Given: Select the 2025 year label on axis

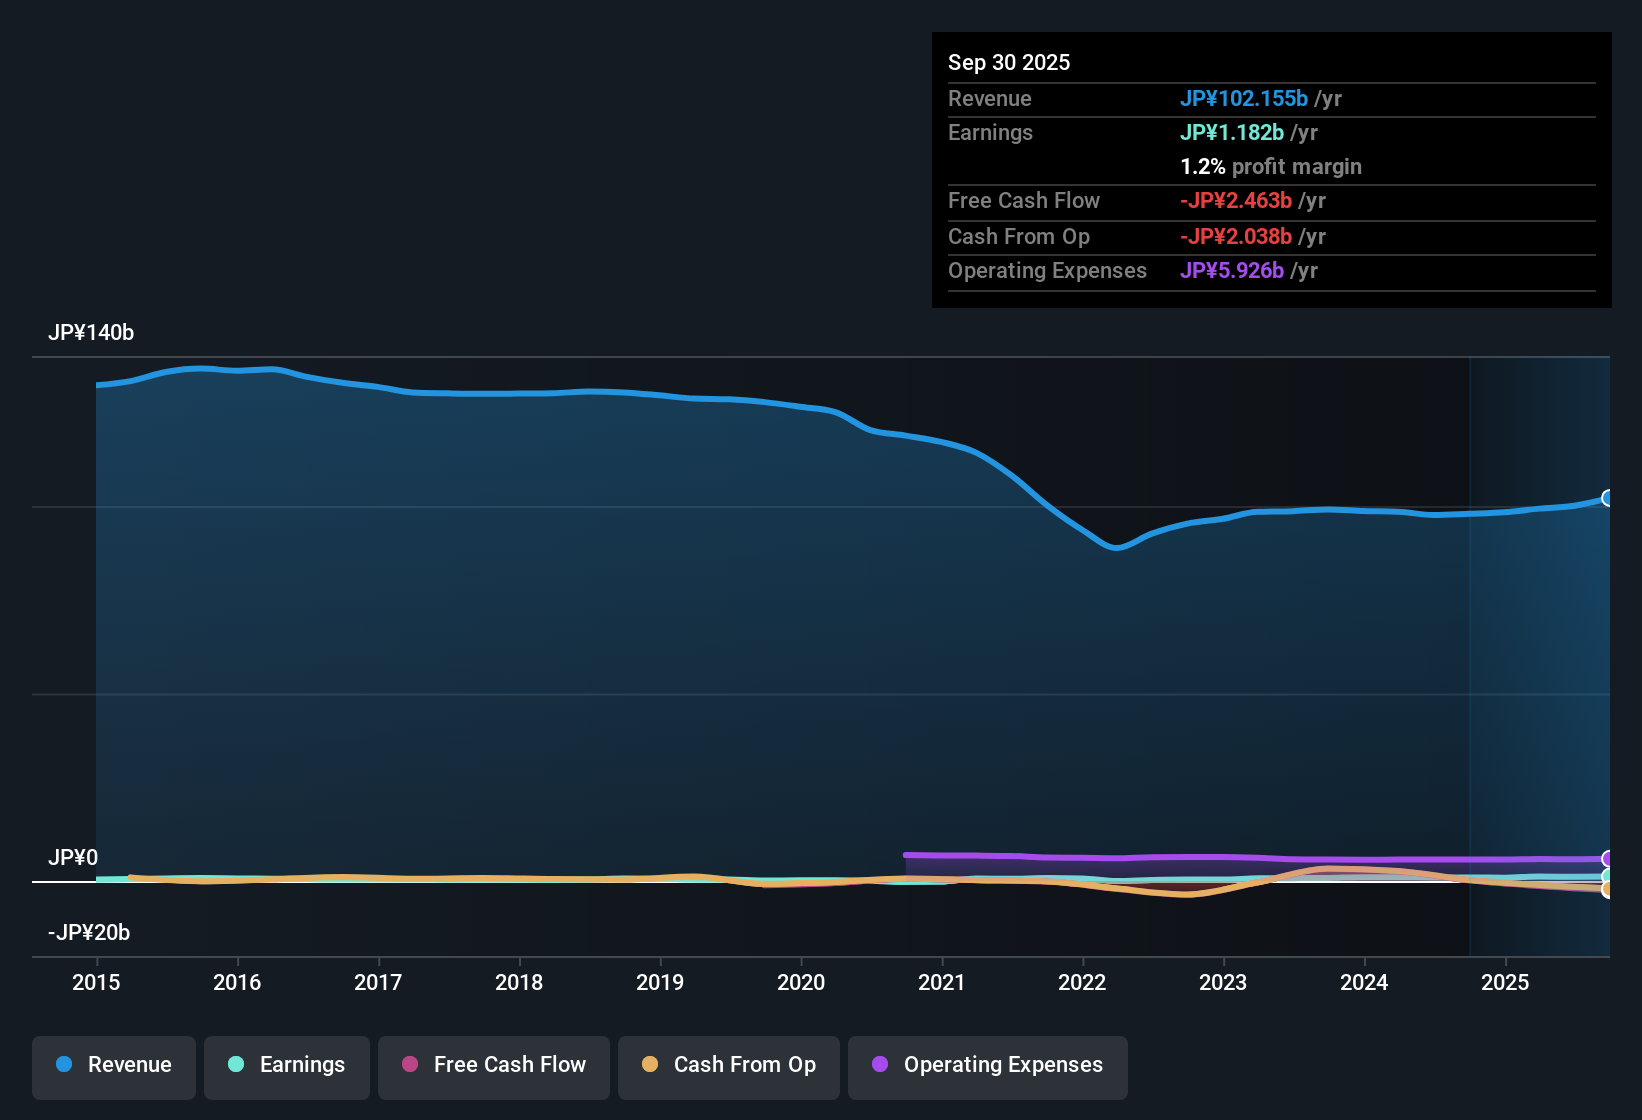Looking at the screenshot, I should [1506, 983].
